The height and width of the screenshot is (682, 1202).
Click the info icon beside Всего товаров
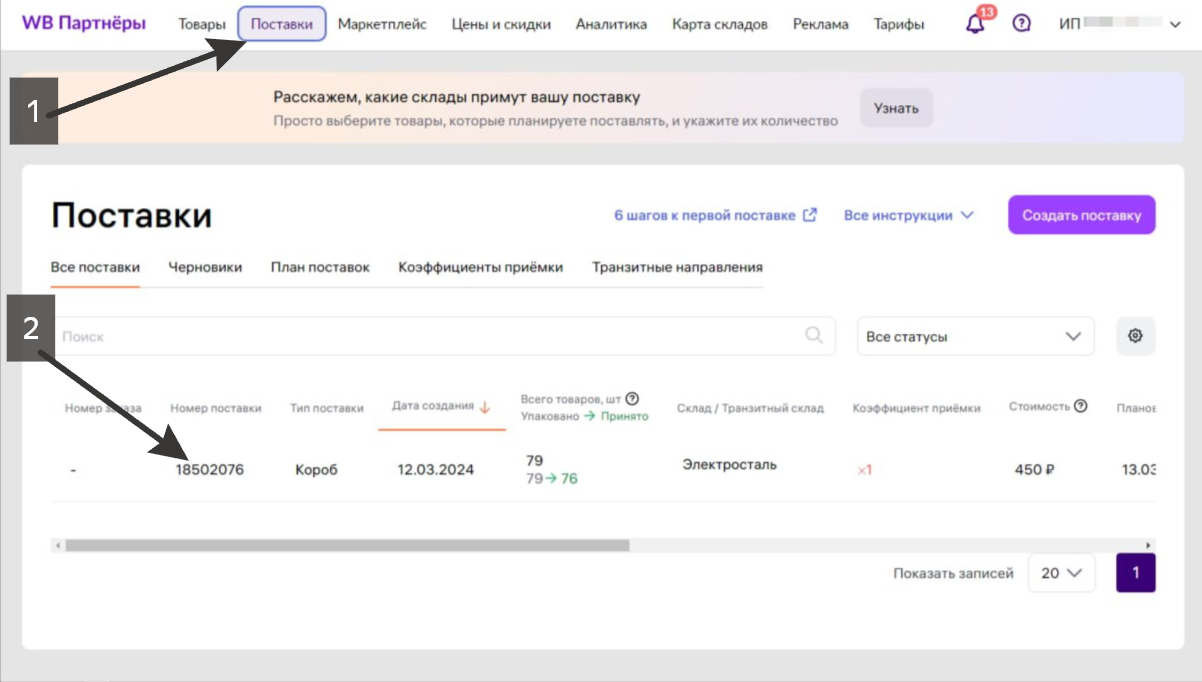pyautogui.click(x=632, y=398)
